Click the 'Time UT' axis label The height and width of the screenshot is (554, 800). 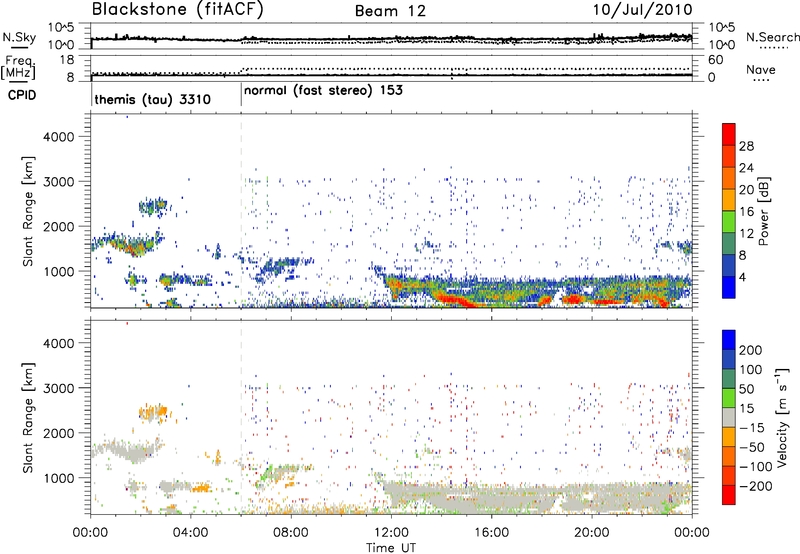pyautogui.click(x=391, y=548)
